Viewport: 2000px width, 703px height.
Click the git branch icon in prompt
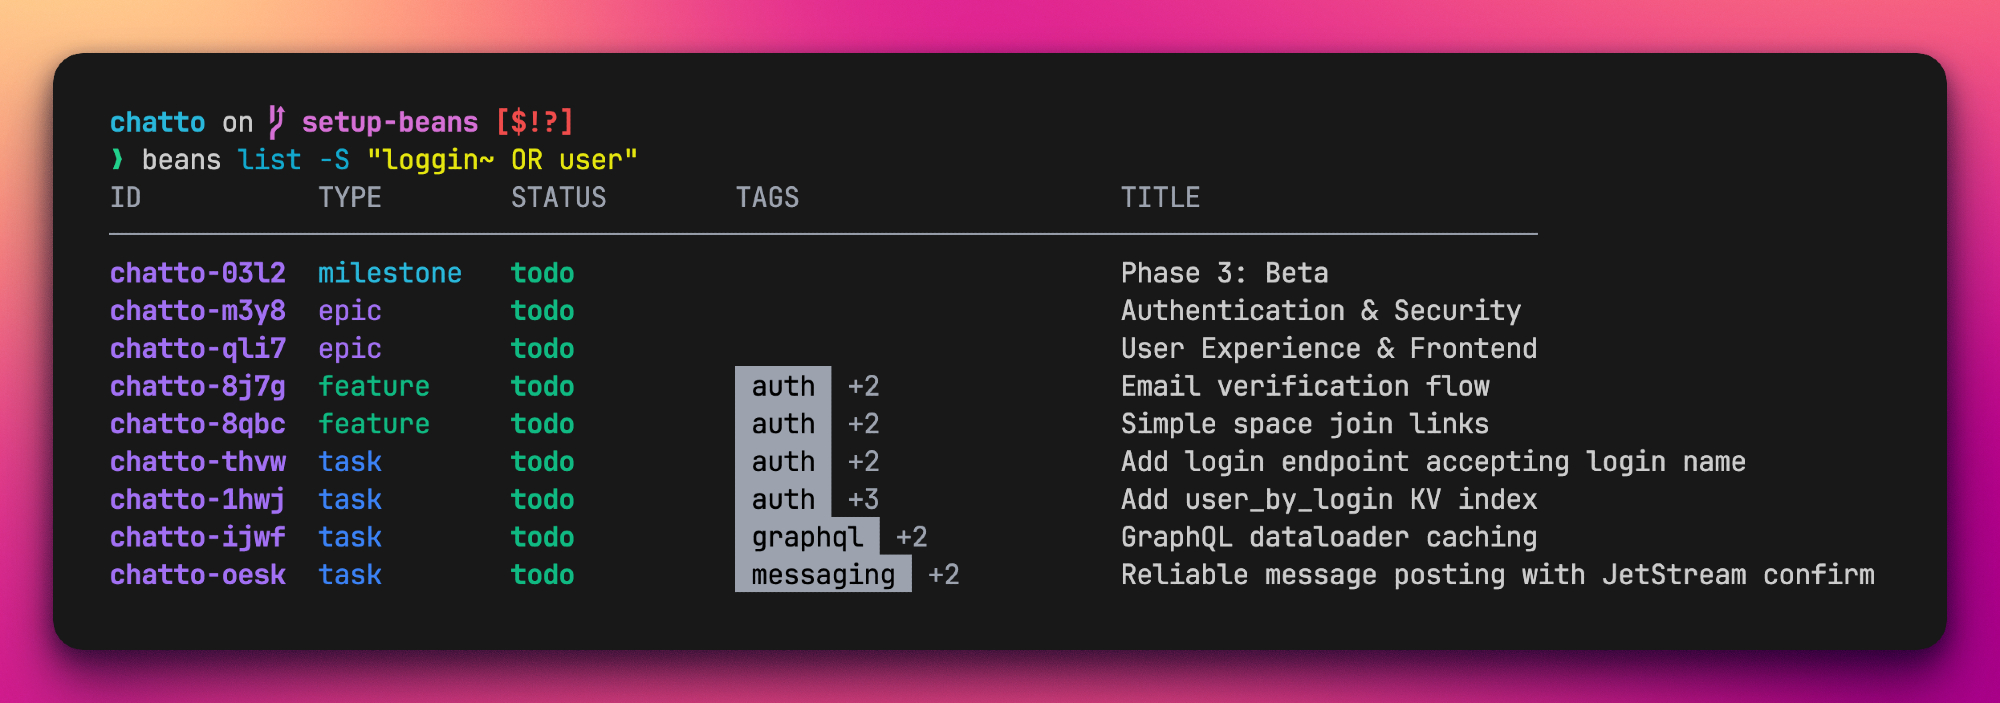[276, 122]
